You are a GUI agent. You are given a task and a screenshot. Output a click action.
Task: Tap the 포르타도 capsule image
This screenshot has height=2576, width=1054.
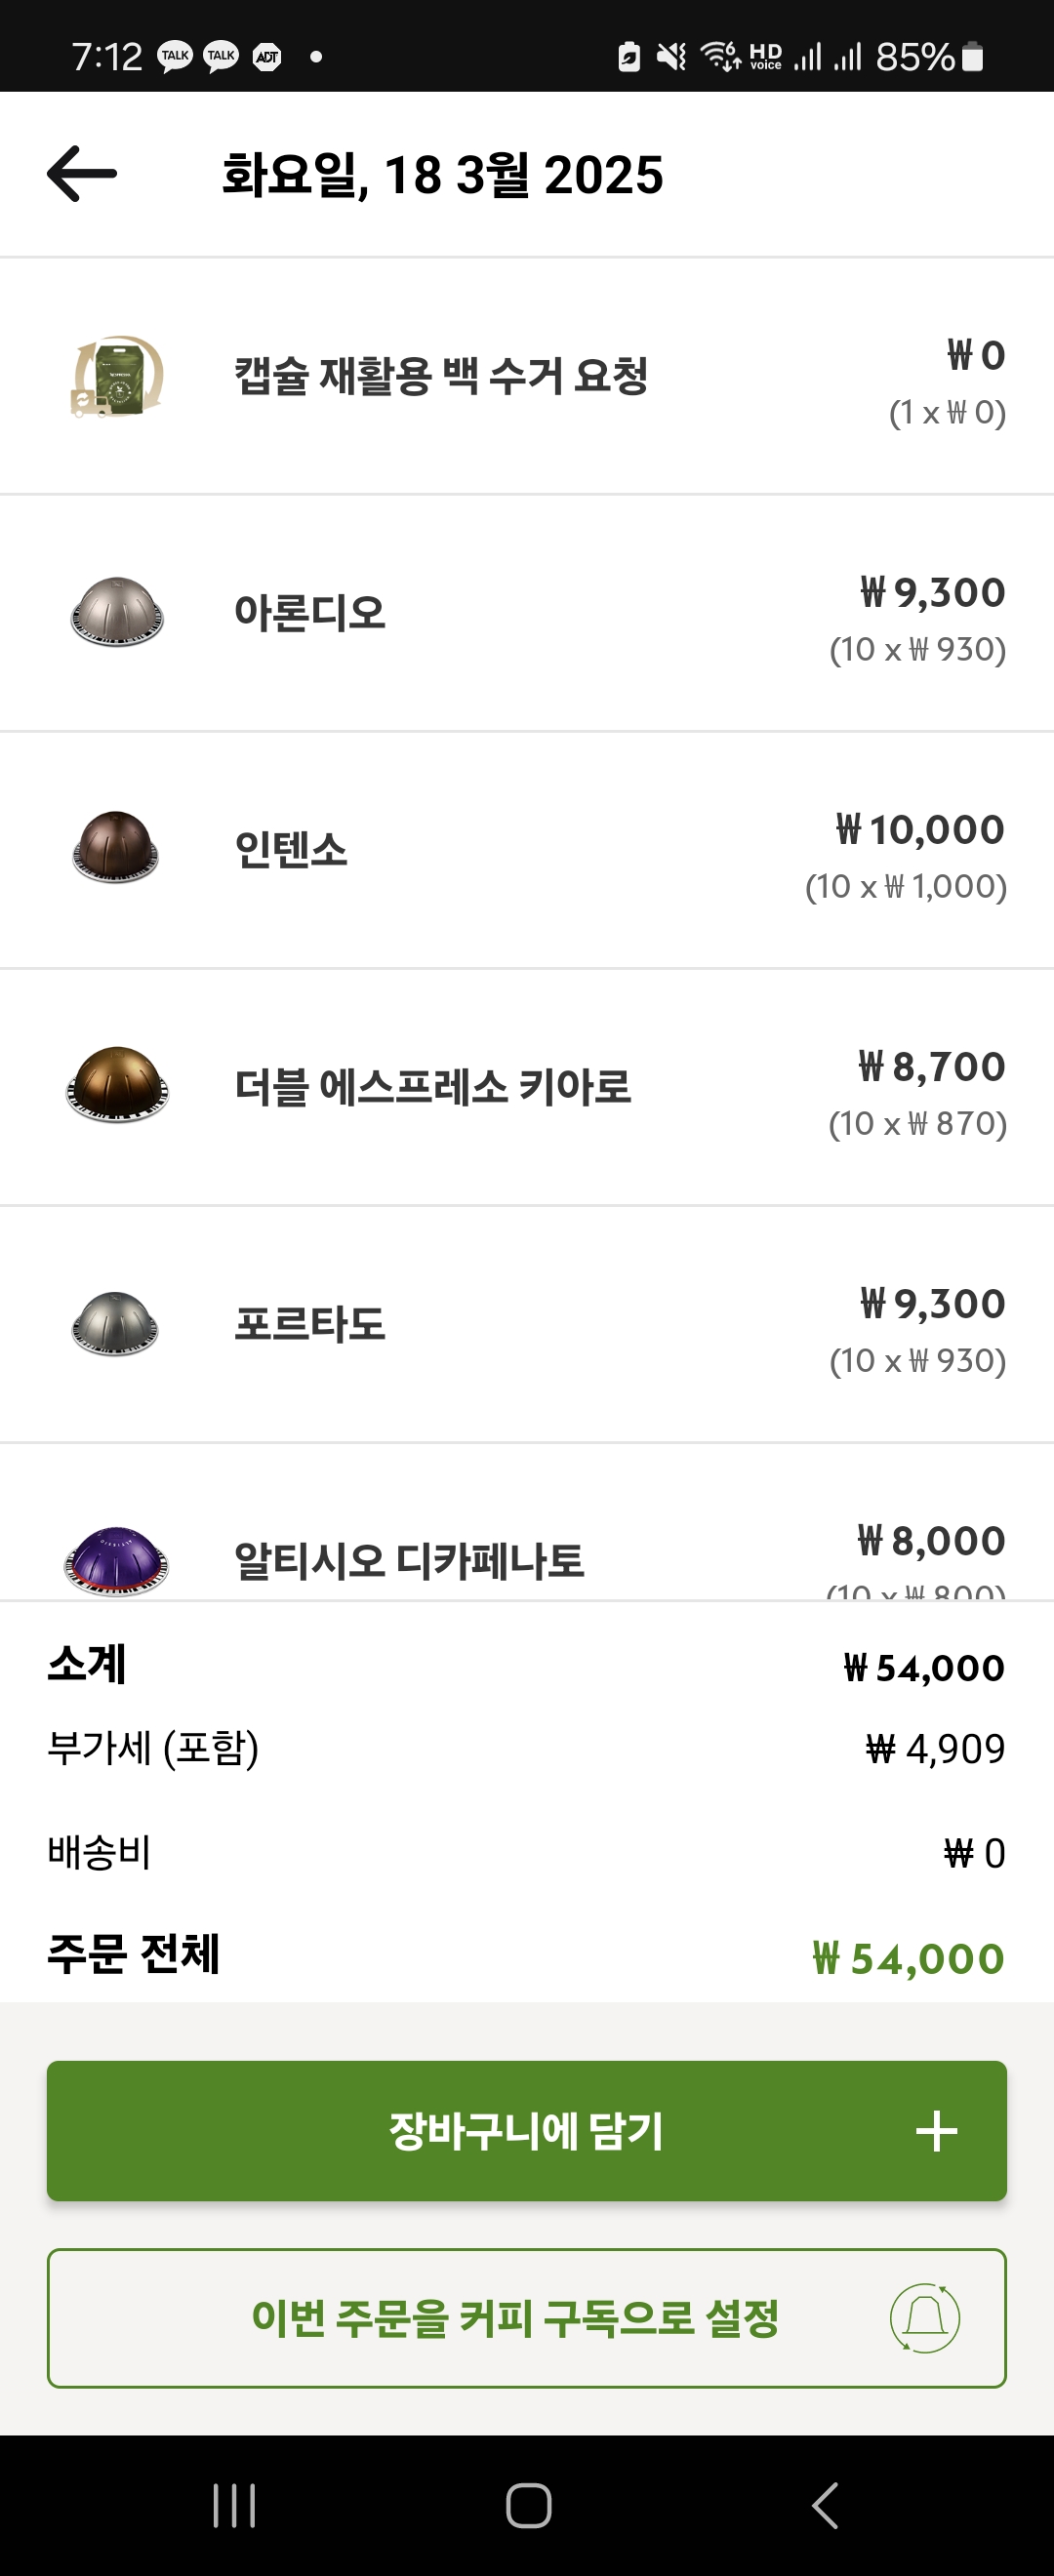pos(116,1322)
